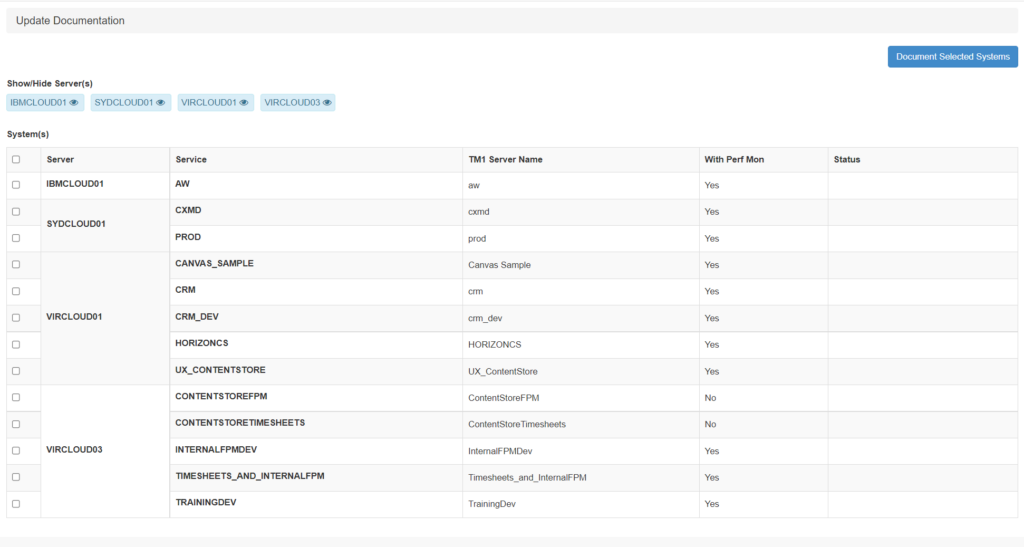The image size is (1024, 547).
Task: Click the Service column header
Action: [x=191, y=160]
